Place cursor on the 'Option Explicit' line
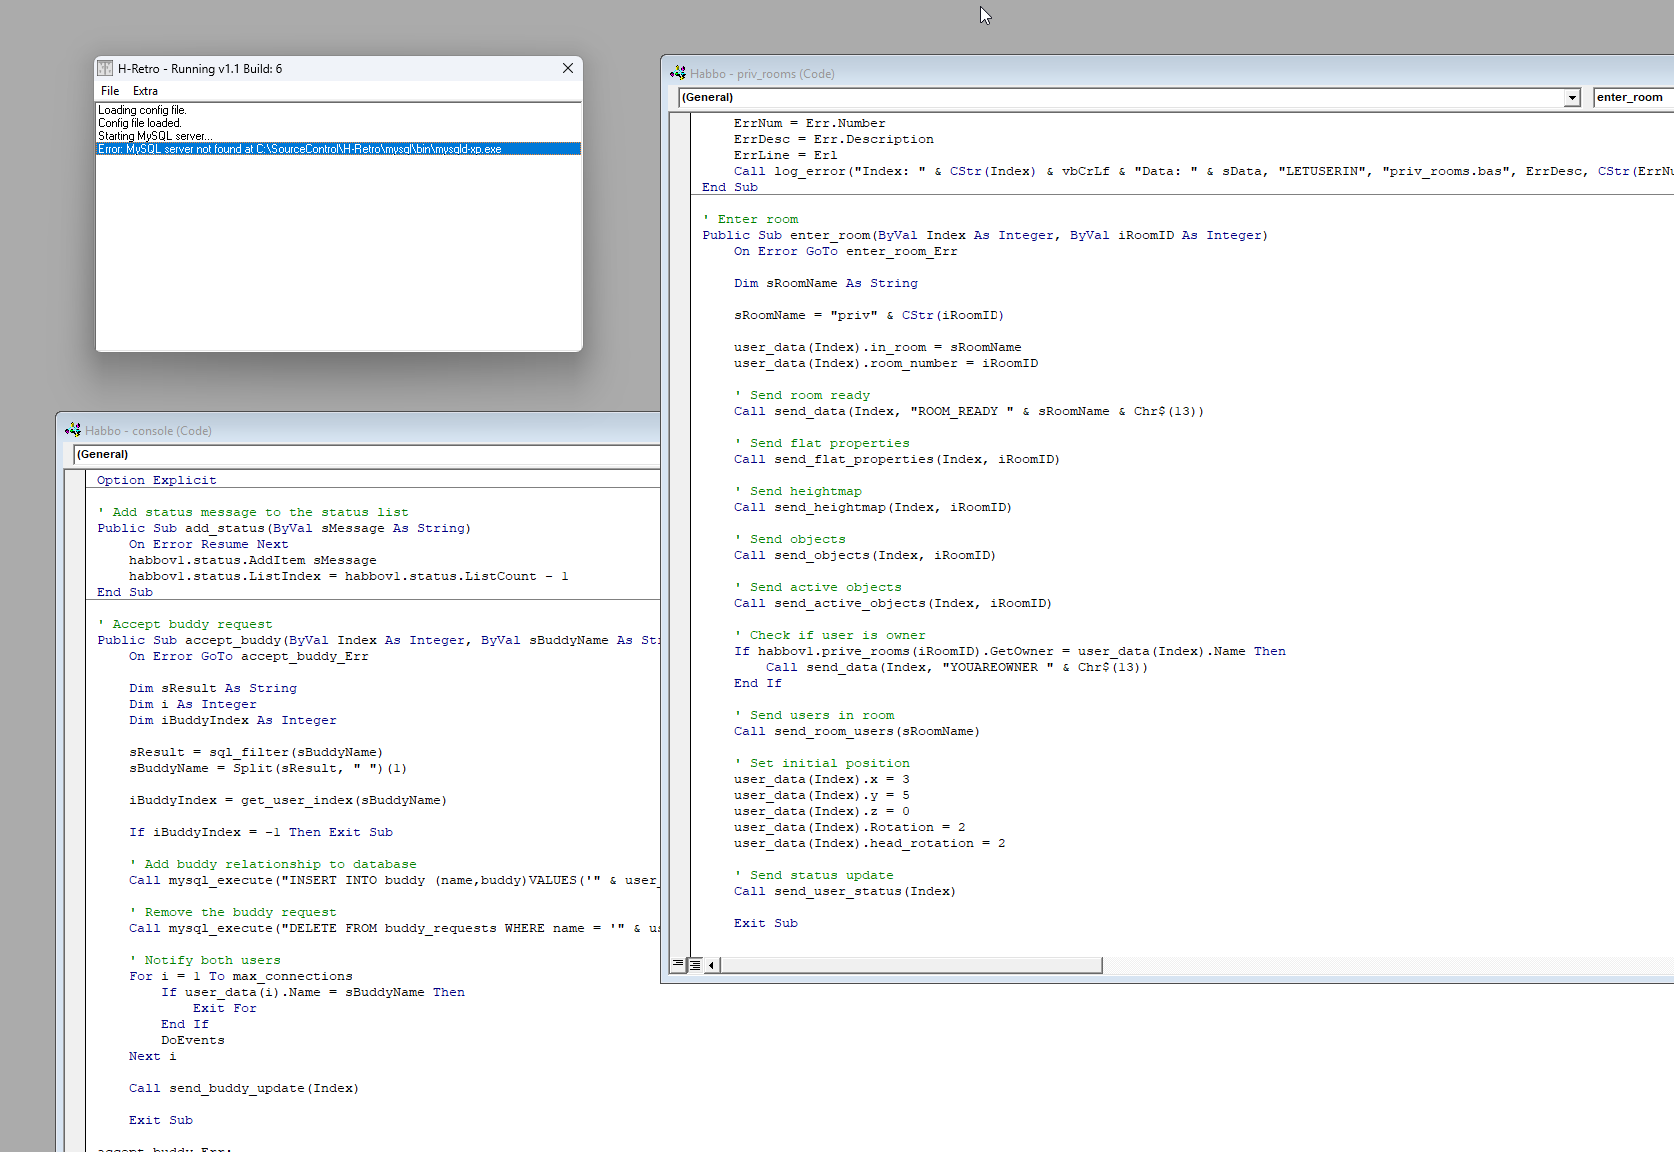The image size is (1674, 1152). (157, 480)
